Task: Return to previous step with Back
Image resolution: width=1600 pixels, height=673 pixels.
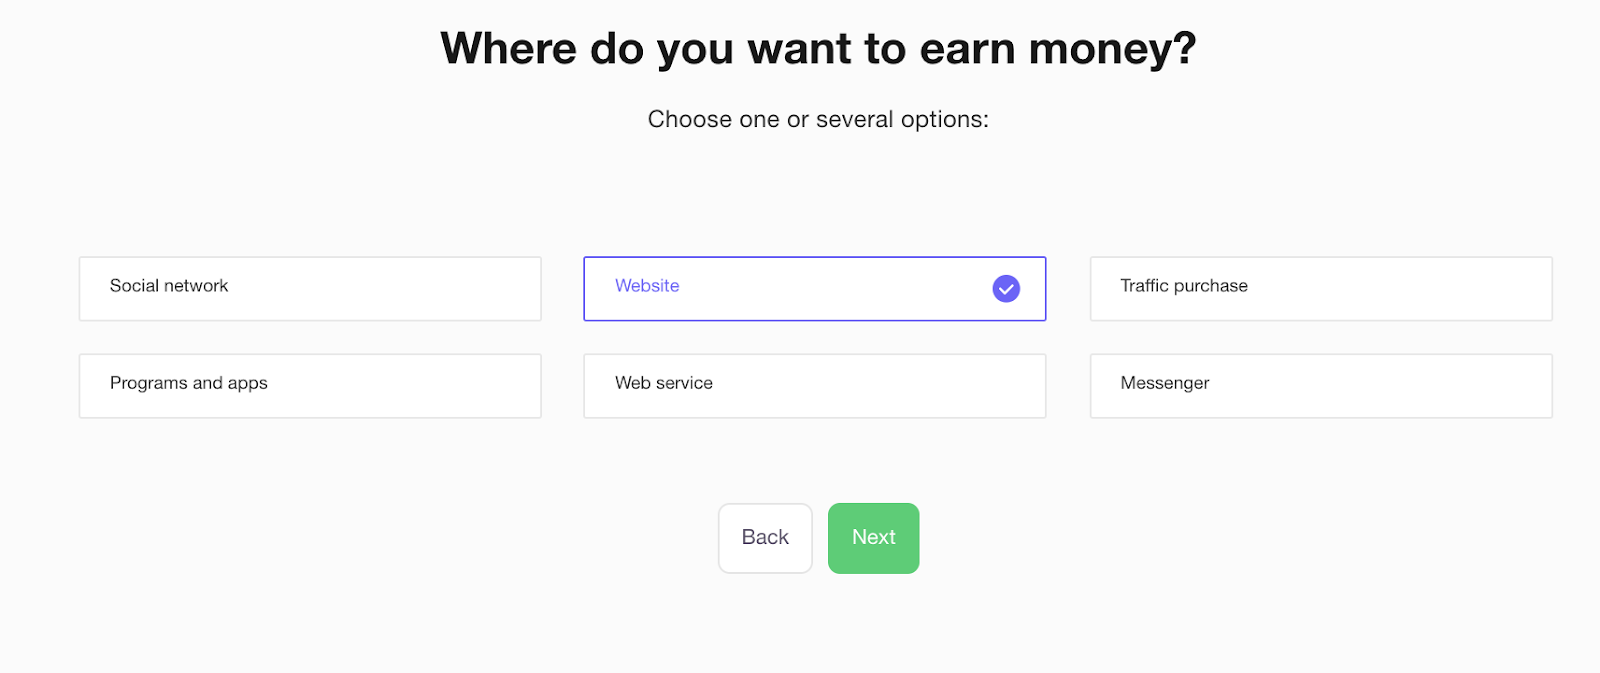Action: 765,538
